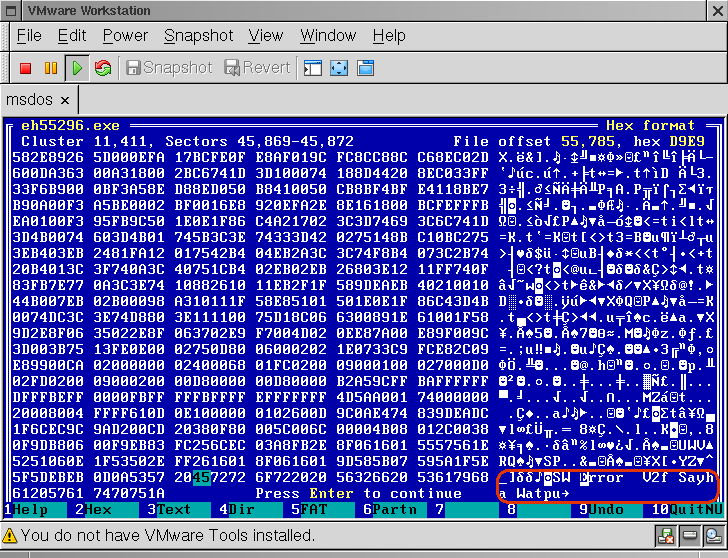The image size is (728, 558).
Task: Click the green Power On play icon
Action: (77, 68)
